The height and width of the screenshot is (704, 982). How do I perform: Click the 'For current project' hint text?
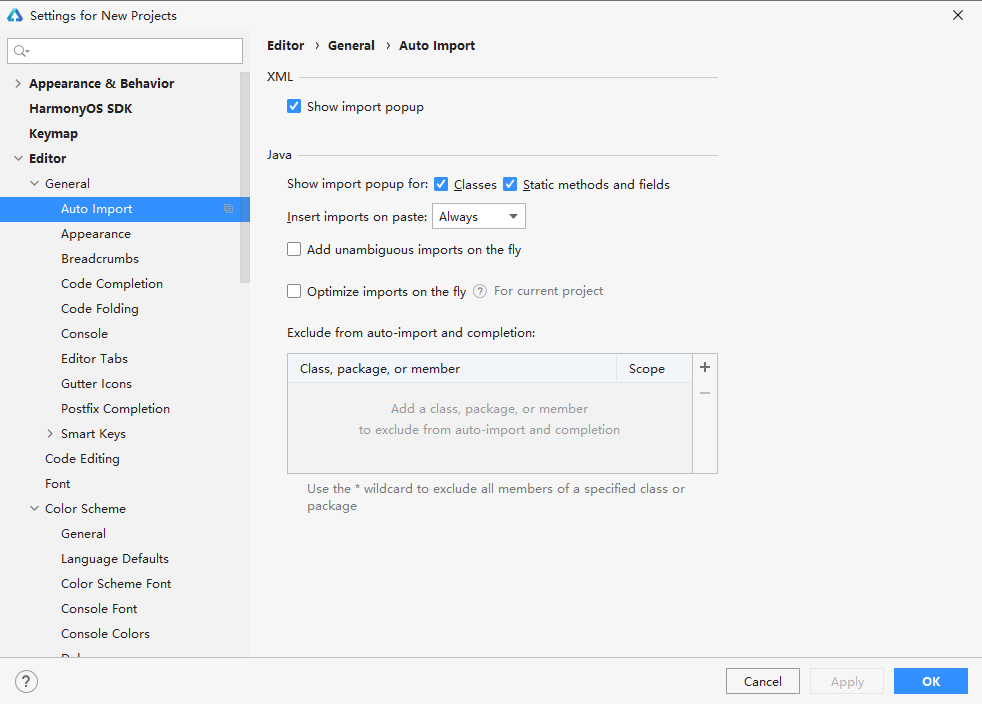548,291
